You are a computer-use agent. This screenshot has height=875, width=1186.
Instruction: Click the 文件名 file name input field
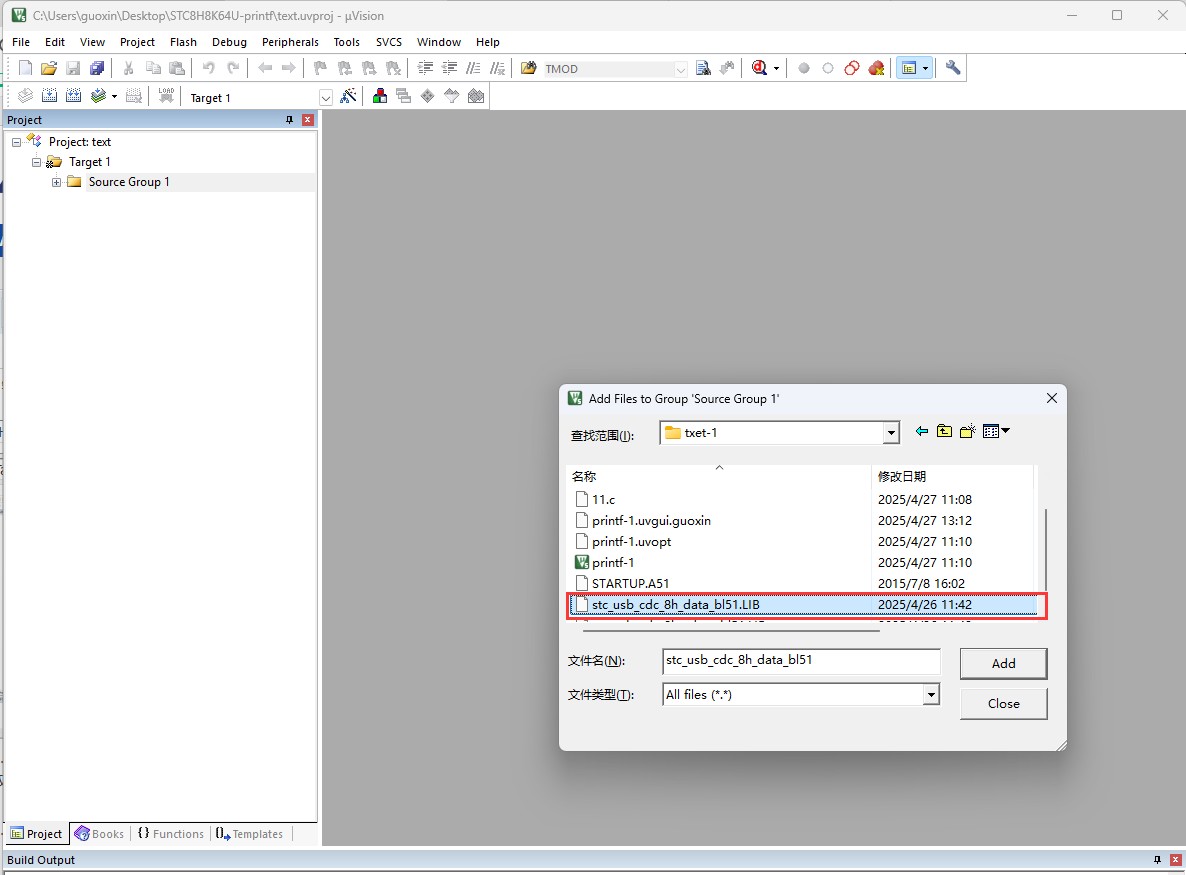(801, 660)
